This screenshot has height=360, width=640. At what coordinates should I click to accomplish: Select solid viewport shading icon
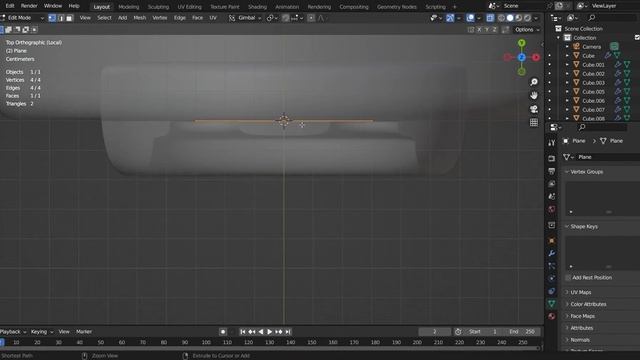point(510,18)
